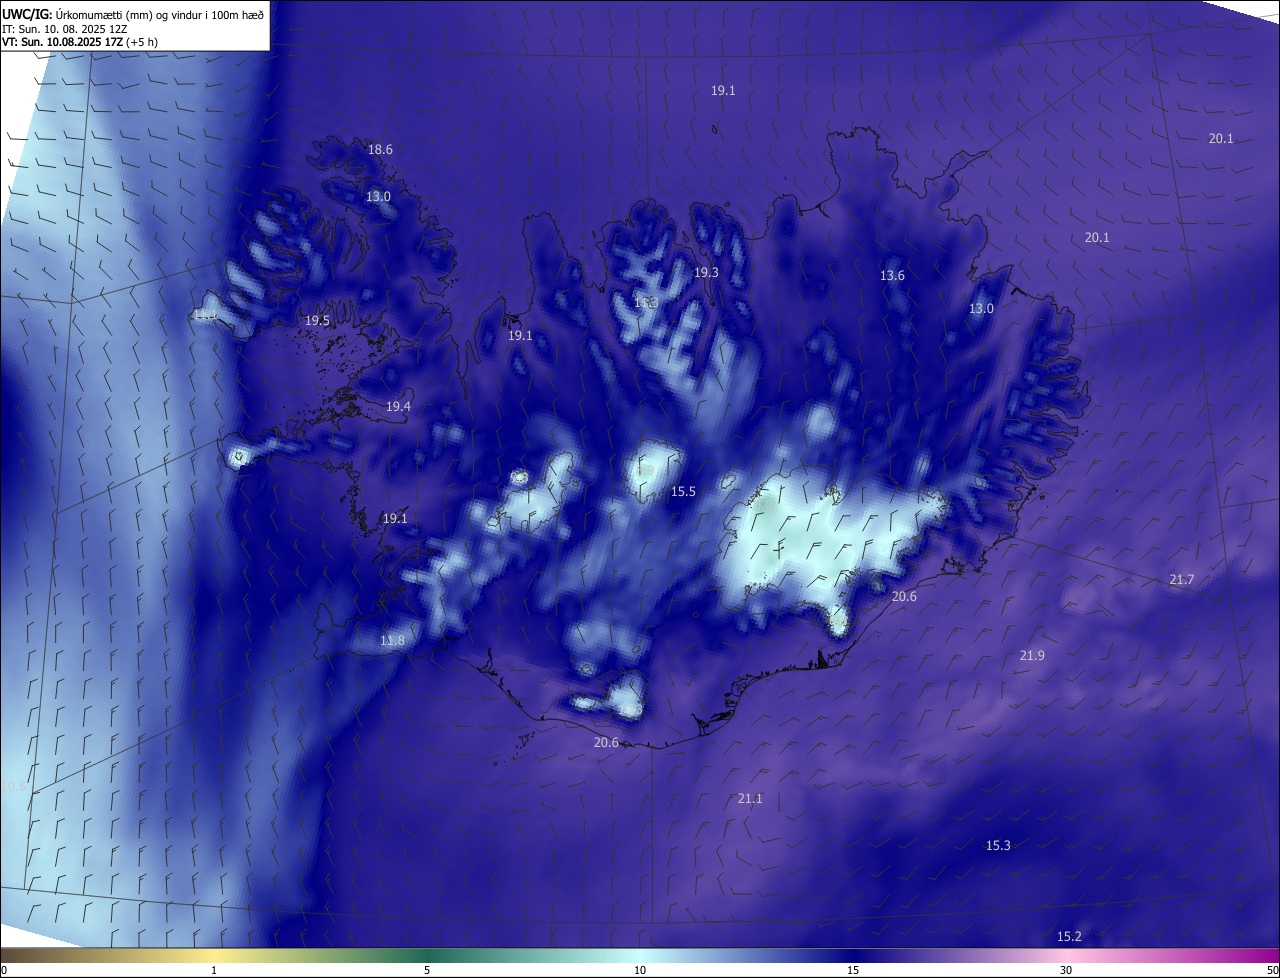The width and height of the screenshot is (1280, 978).
Task: Click the 15 tick on the color scale
Action: (853, 970)
